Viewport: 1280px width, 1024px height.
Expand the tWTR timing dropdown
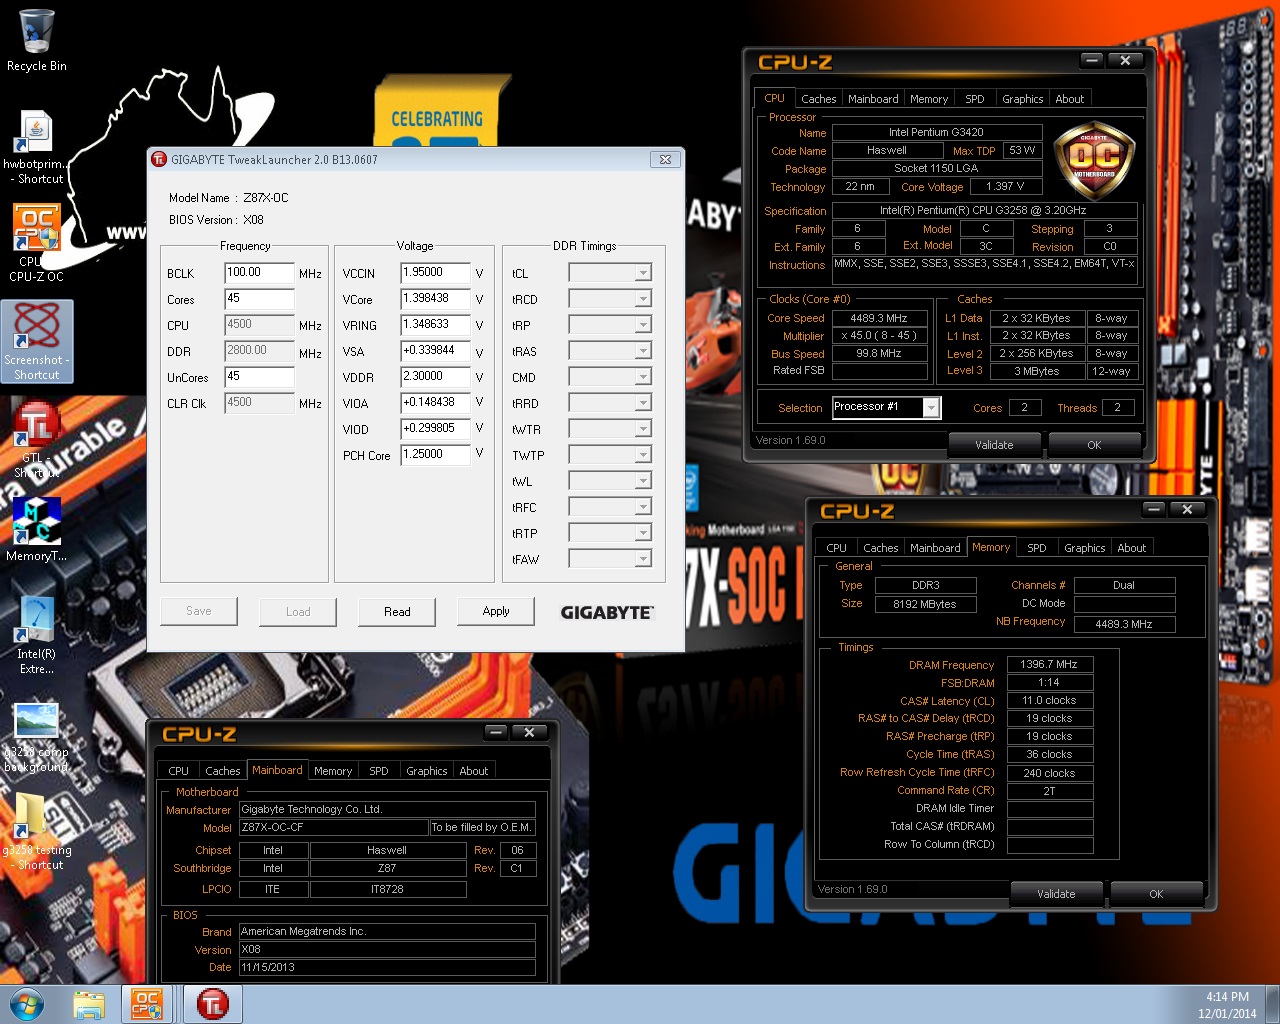pos(643,429)
